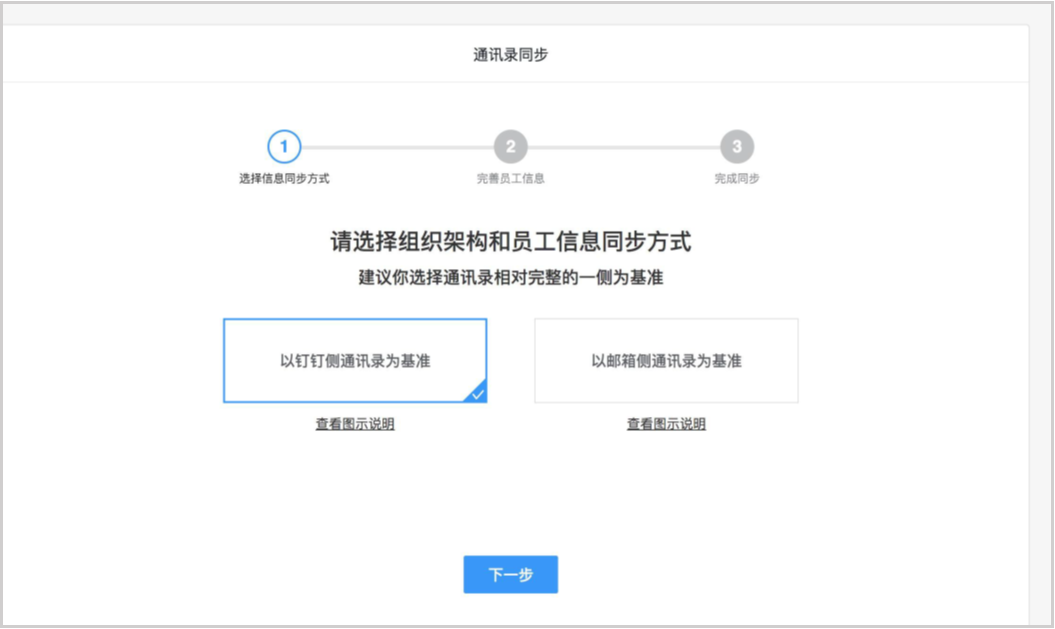This screenshot has width=1055, height=629.
Task: Click the heading 请选择组织架构和员工信息同步方式
Action: (510, 242)
